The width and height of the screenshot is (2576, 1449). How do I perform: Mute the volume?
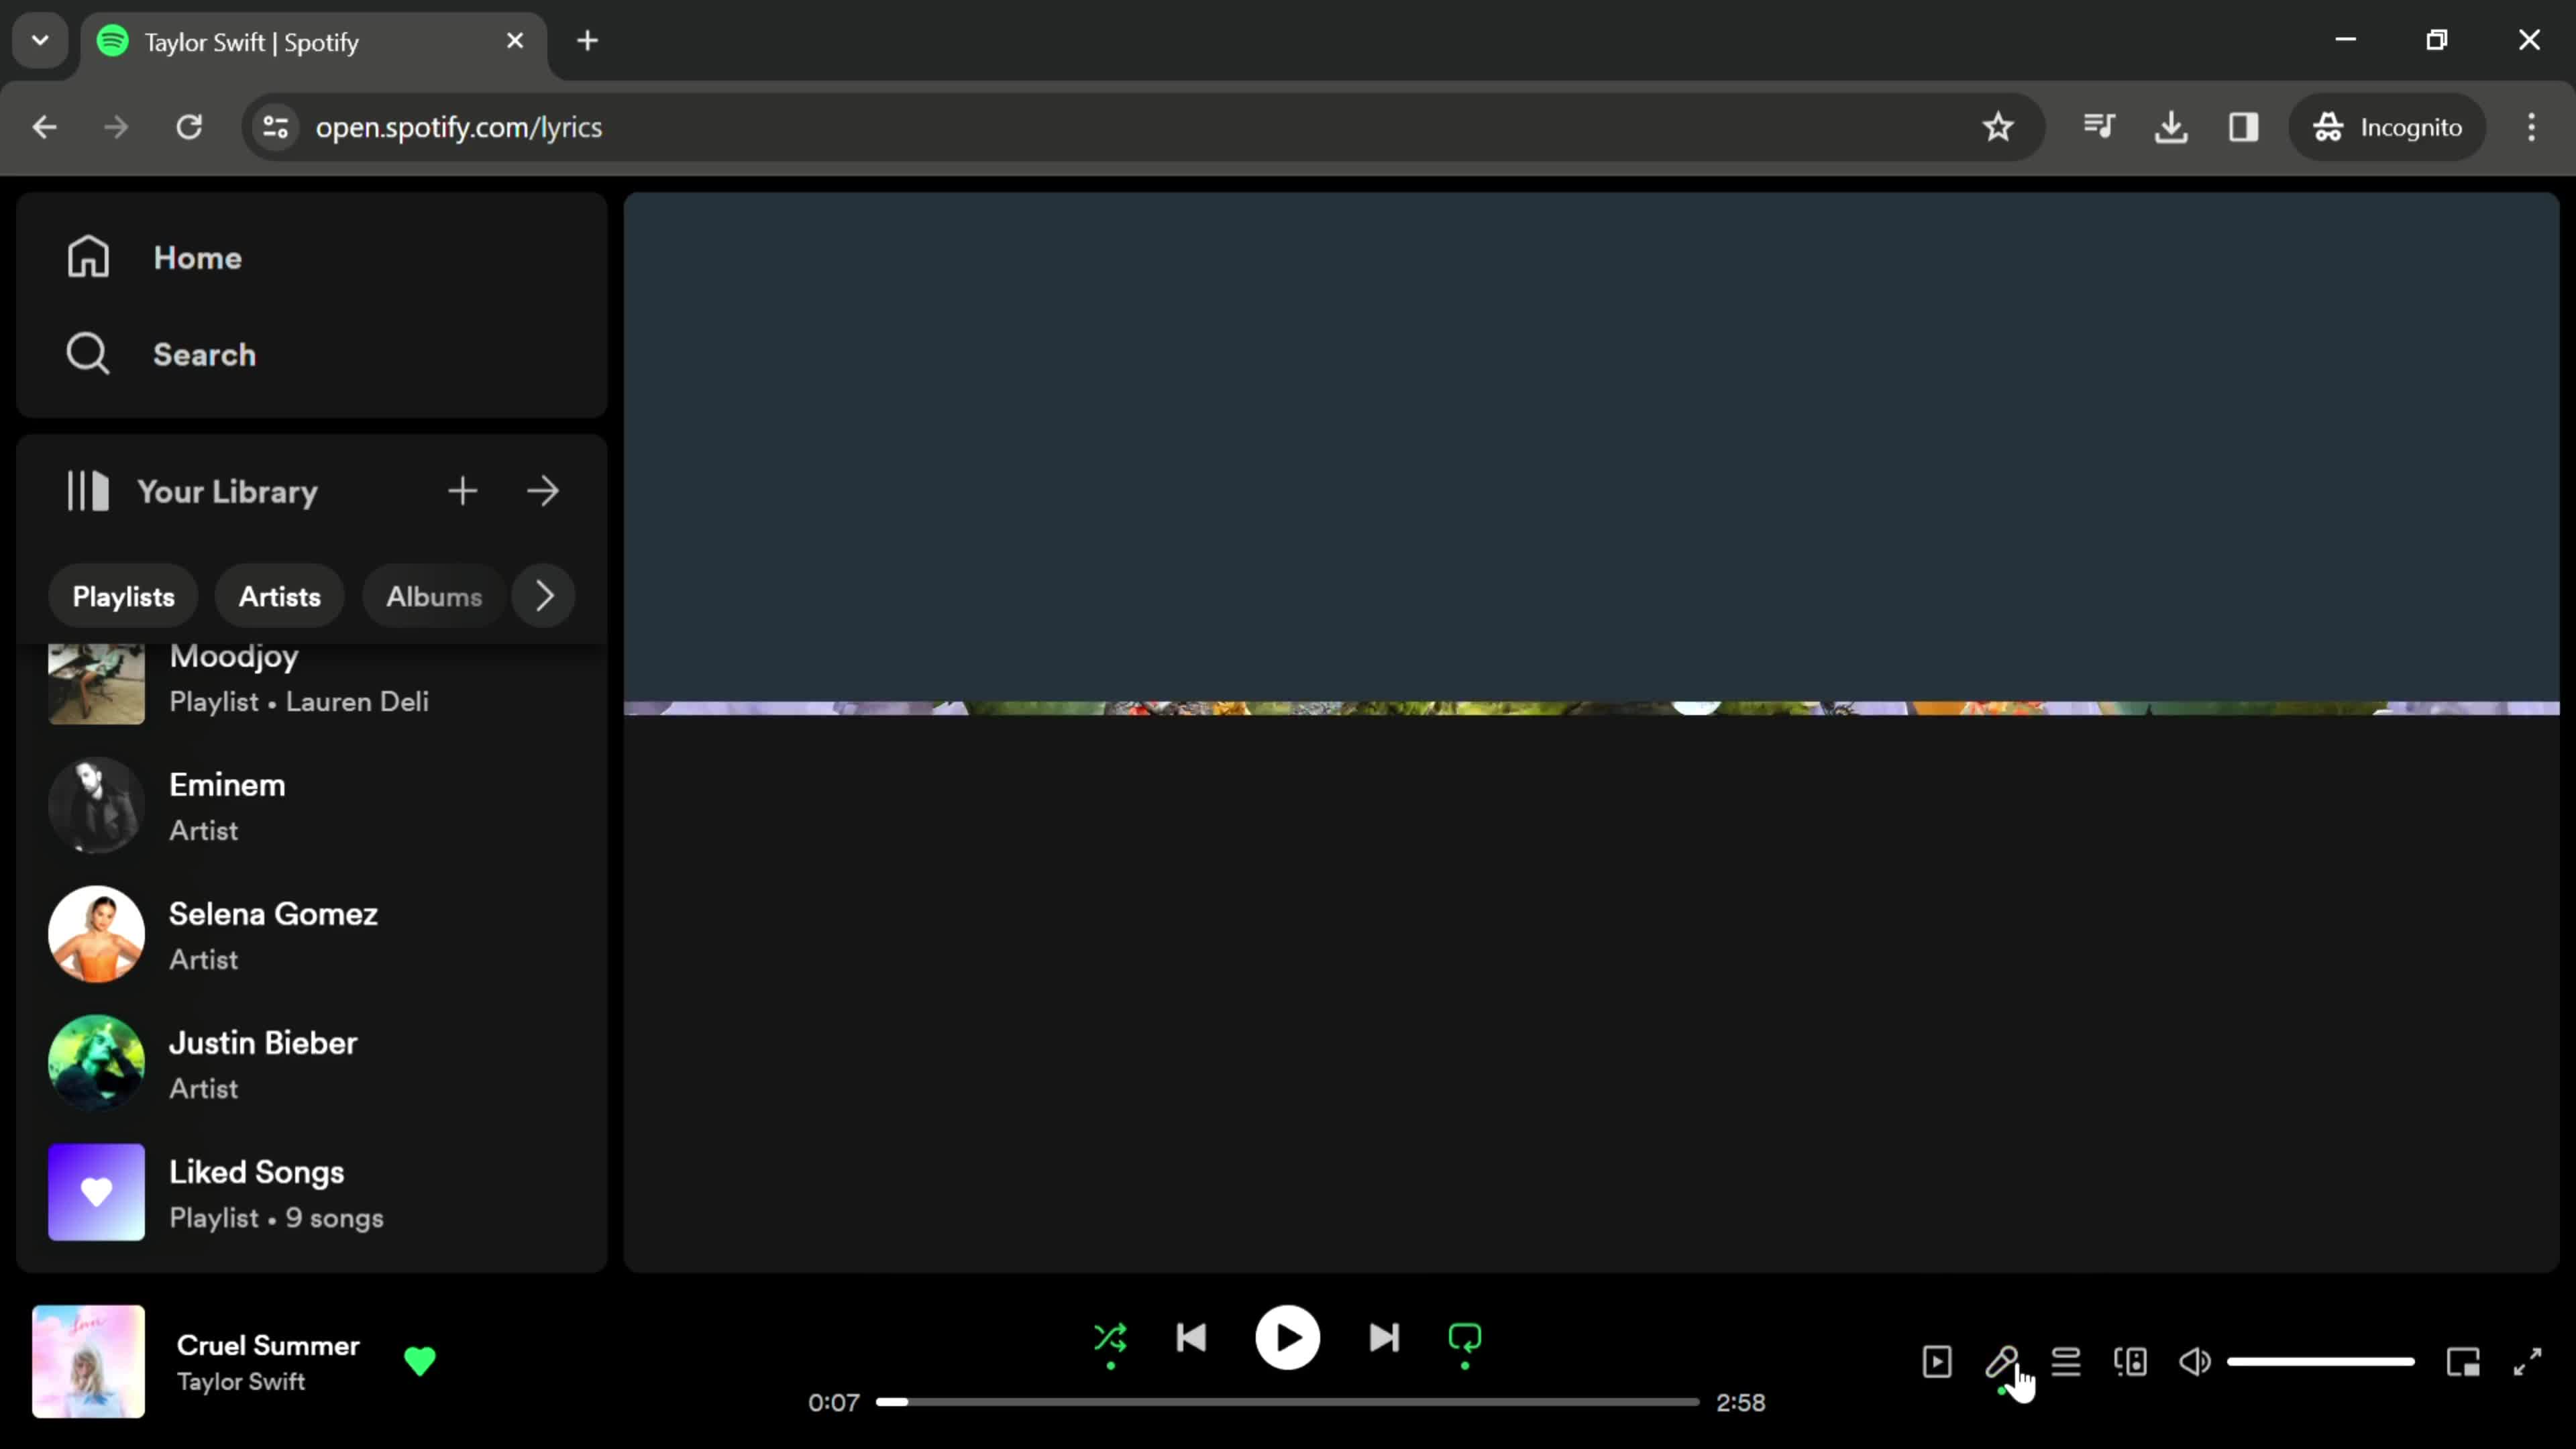pyautogui.click(x=2195, y=1362)
